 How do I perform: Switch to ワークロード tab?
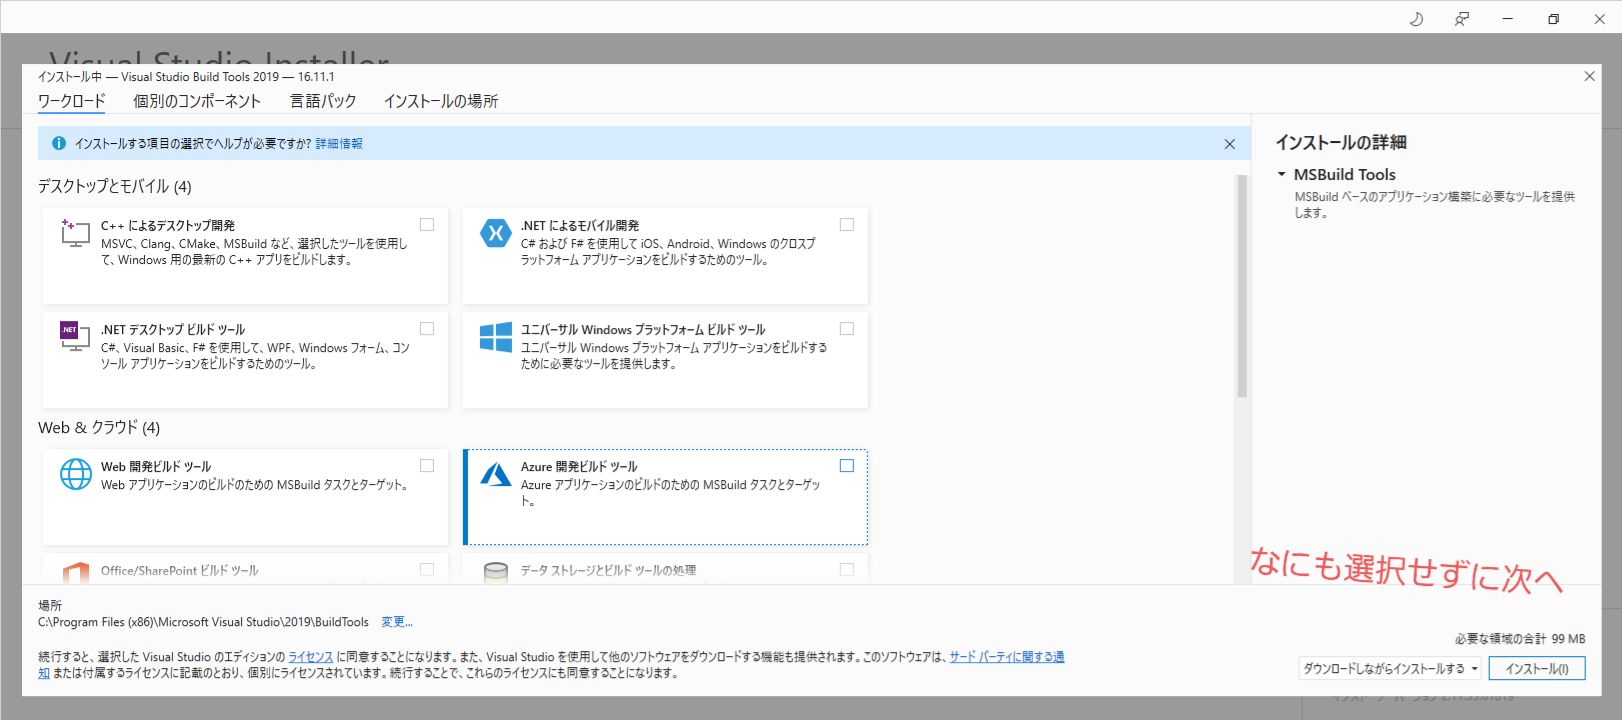pos(71,101)
